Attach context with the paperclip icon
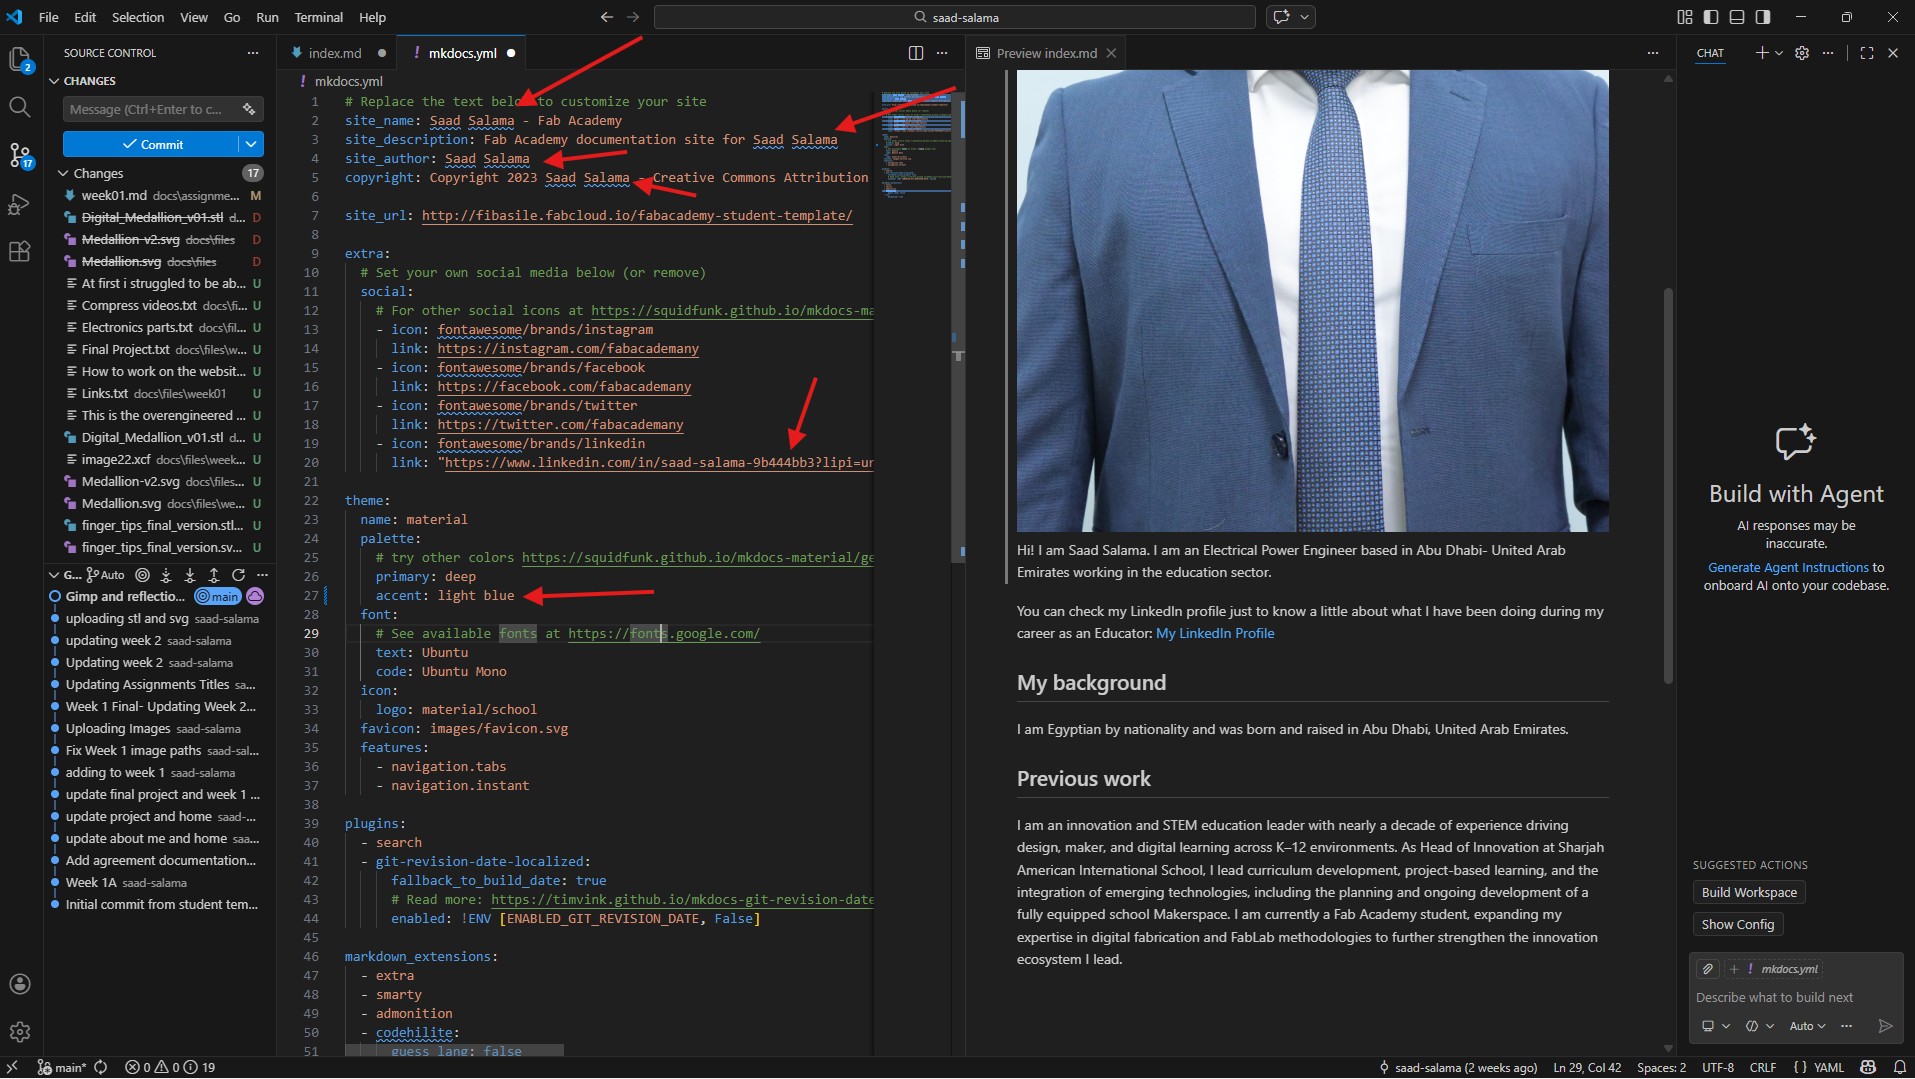Viewport: 1915px width, 1079px height. pos(1708,969)
